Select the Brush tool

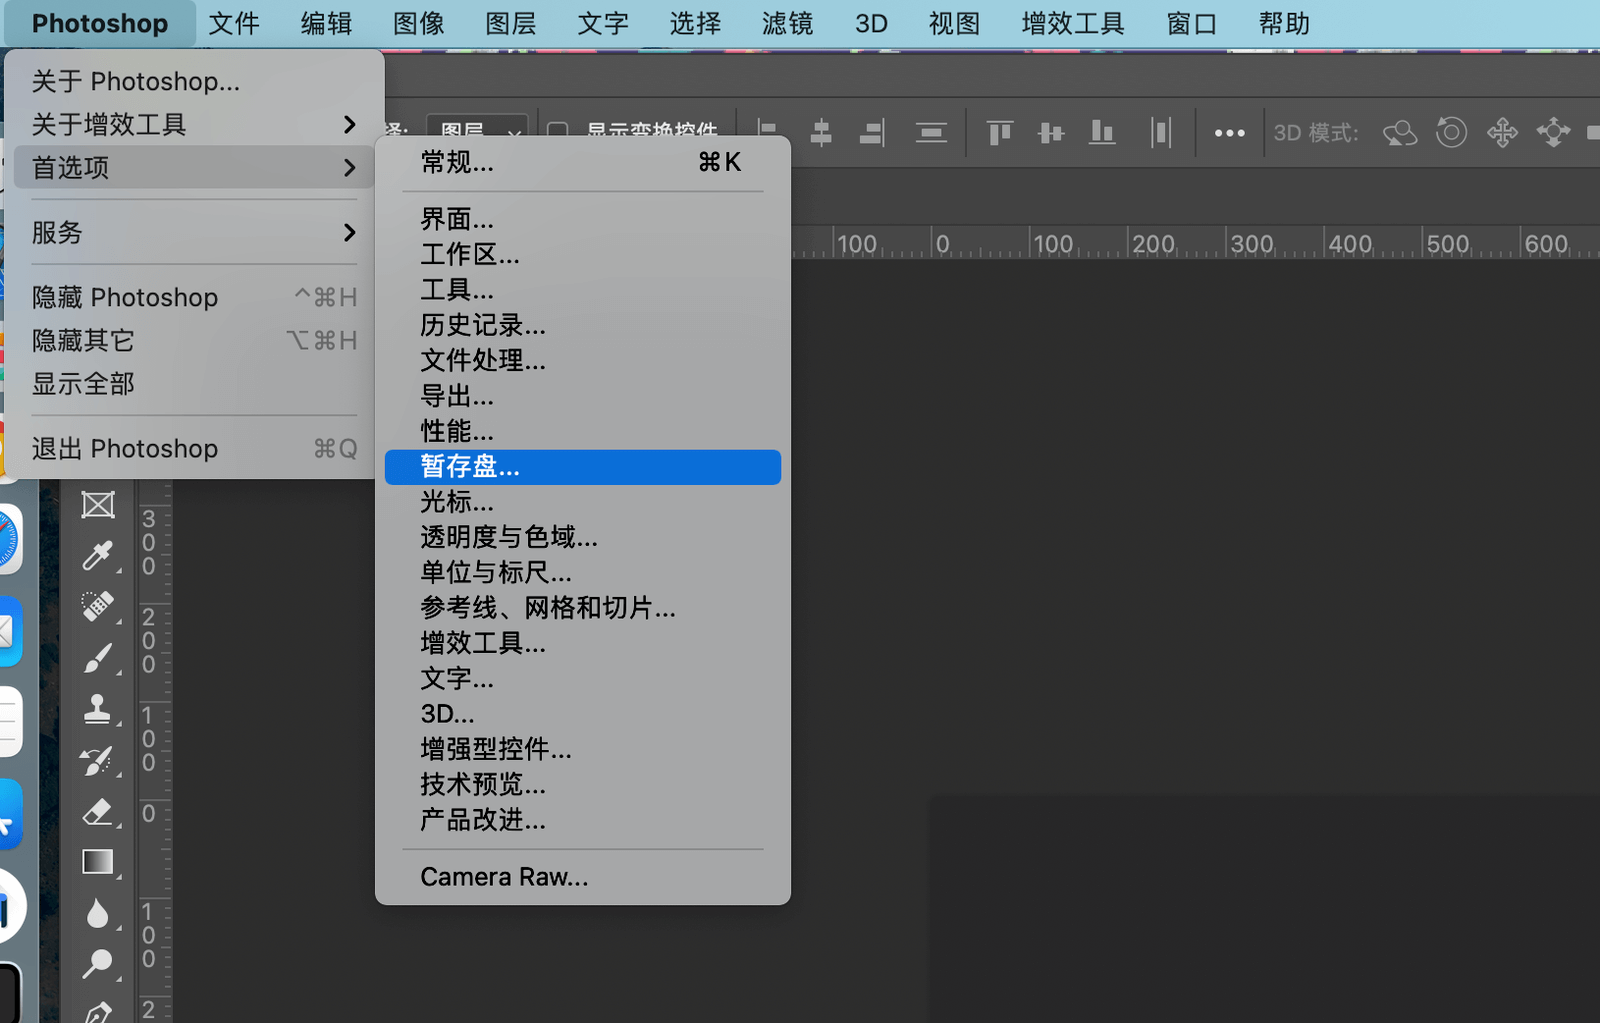(x=98, y=658)
